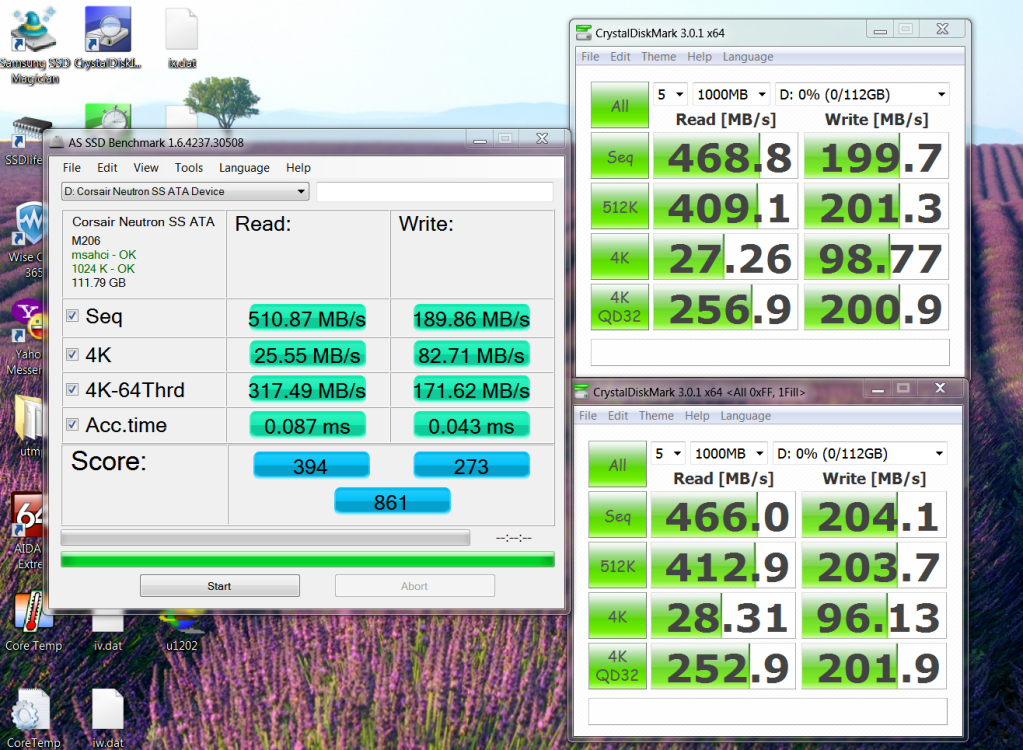Open Help menu in bottom CrystalDiskMark
1023x750 pixels.
[x=697, y=415]
